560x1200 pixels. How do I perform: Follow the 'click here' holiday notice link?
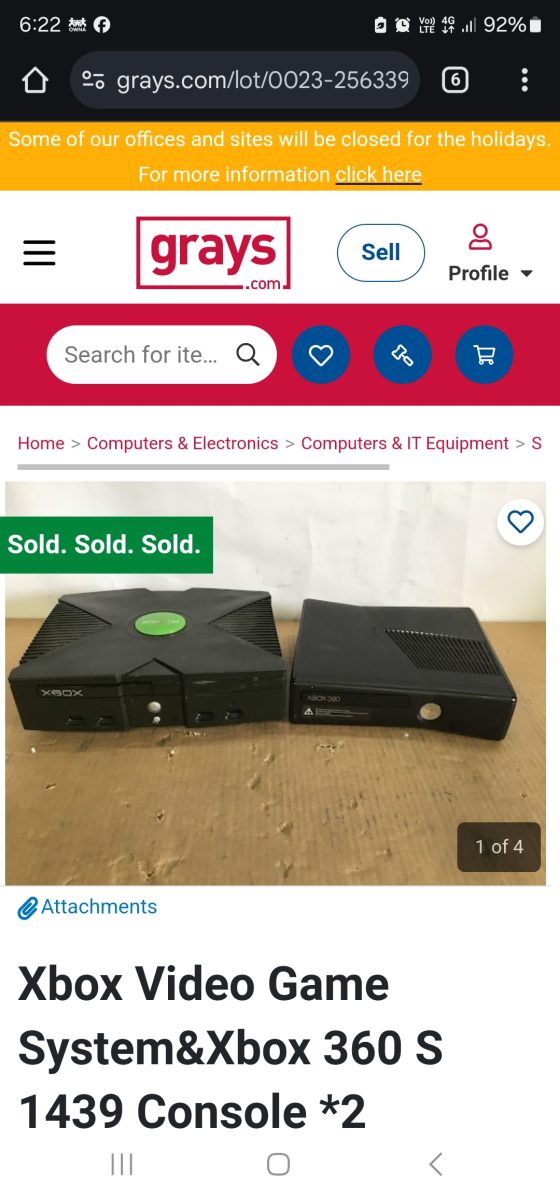[378, 174]
